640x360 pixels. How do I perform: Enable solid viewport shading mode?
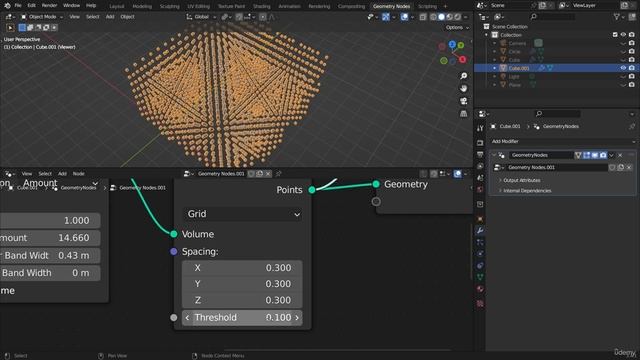[x=441, y=17]
